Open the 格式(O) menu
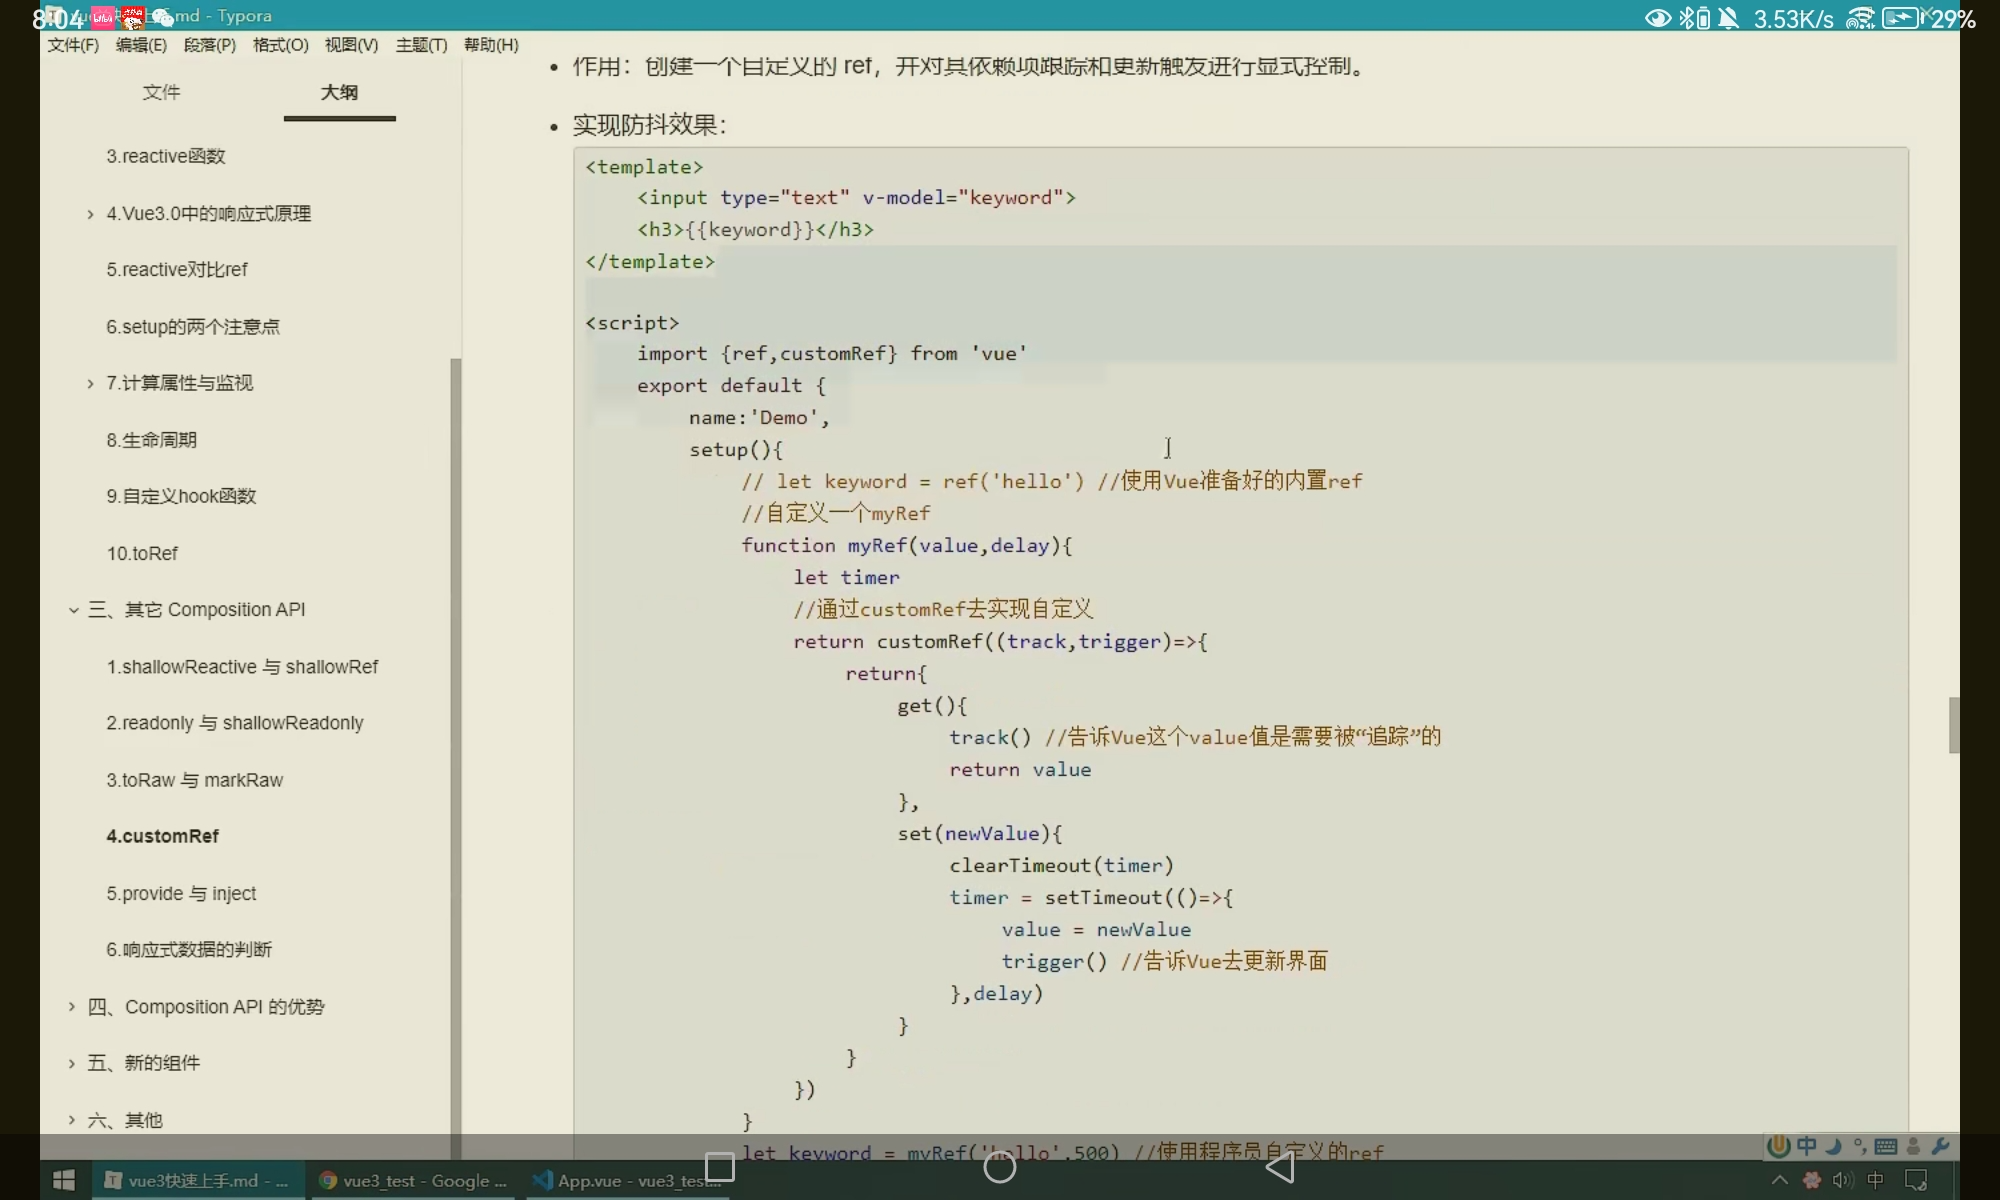2000x1200 pixels. (x=280, y=45)
